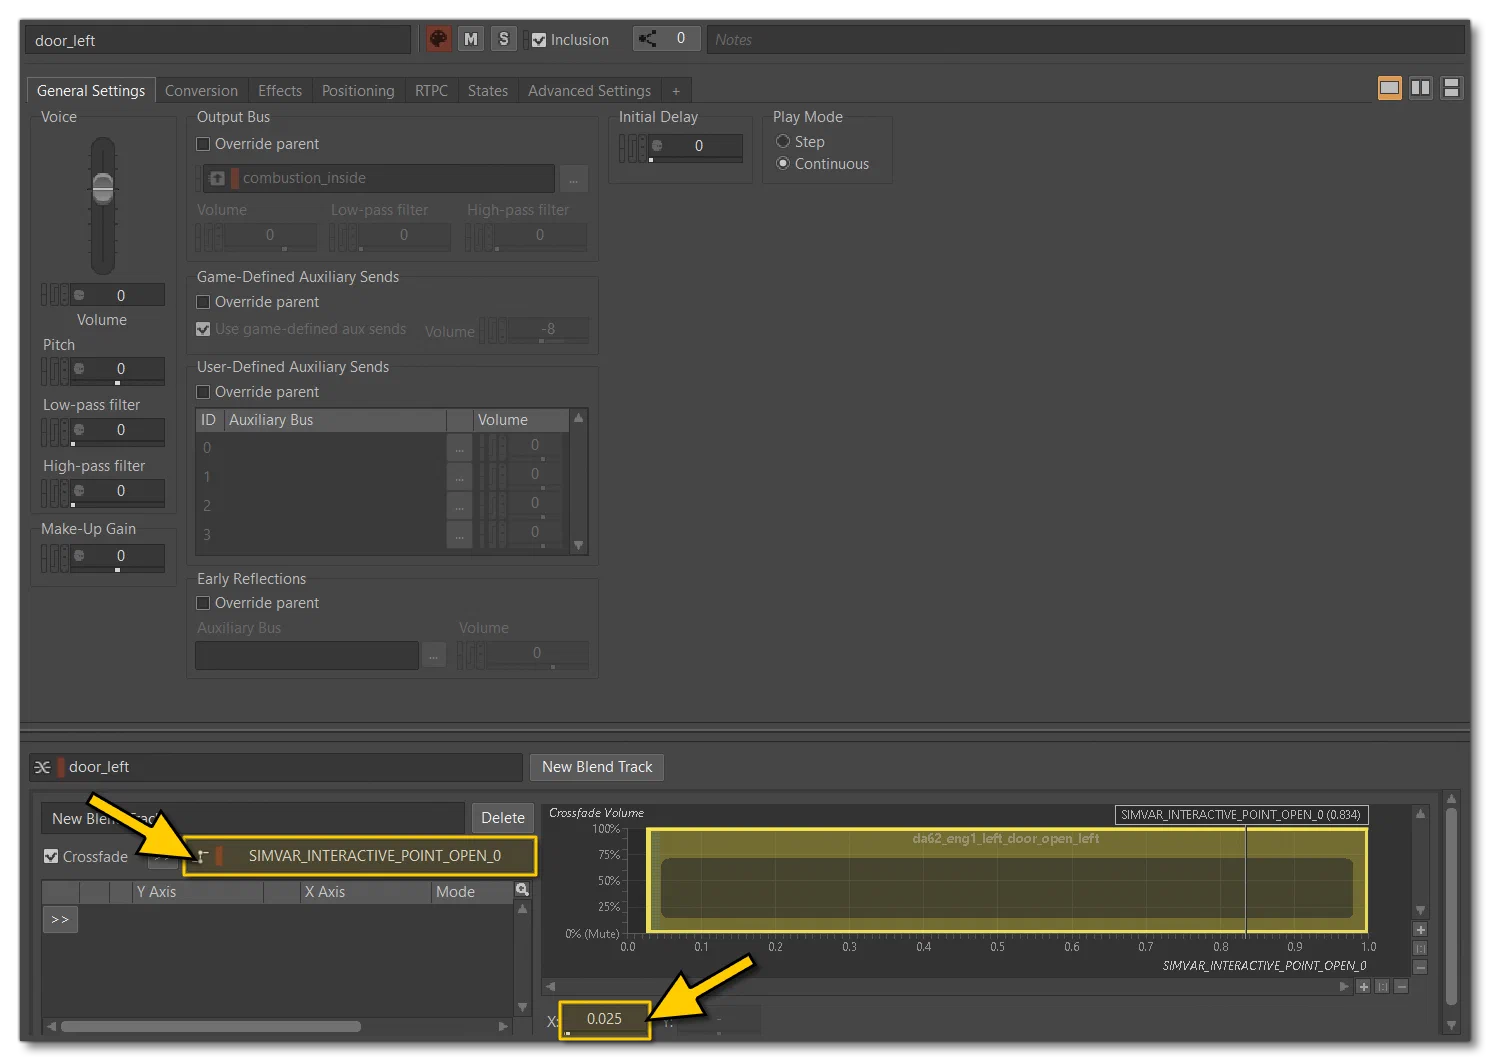Reset vertical zoom on crossfade graph

[1420, 948]
